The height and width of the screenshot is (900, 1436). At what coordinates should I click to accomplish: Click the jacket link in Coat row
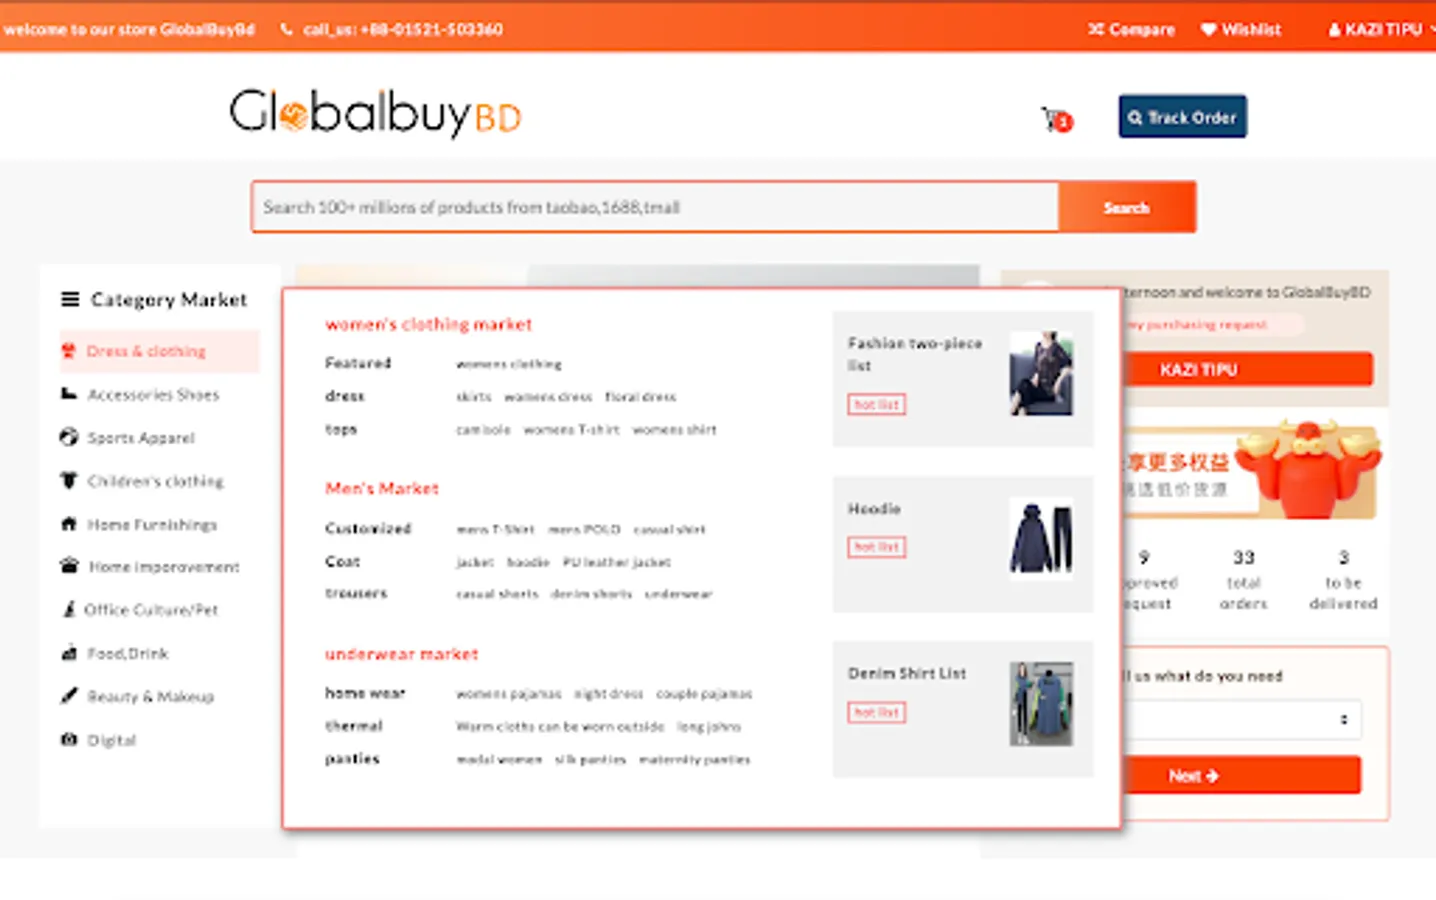coord(475,562)
